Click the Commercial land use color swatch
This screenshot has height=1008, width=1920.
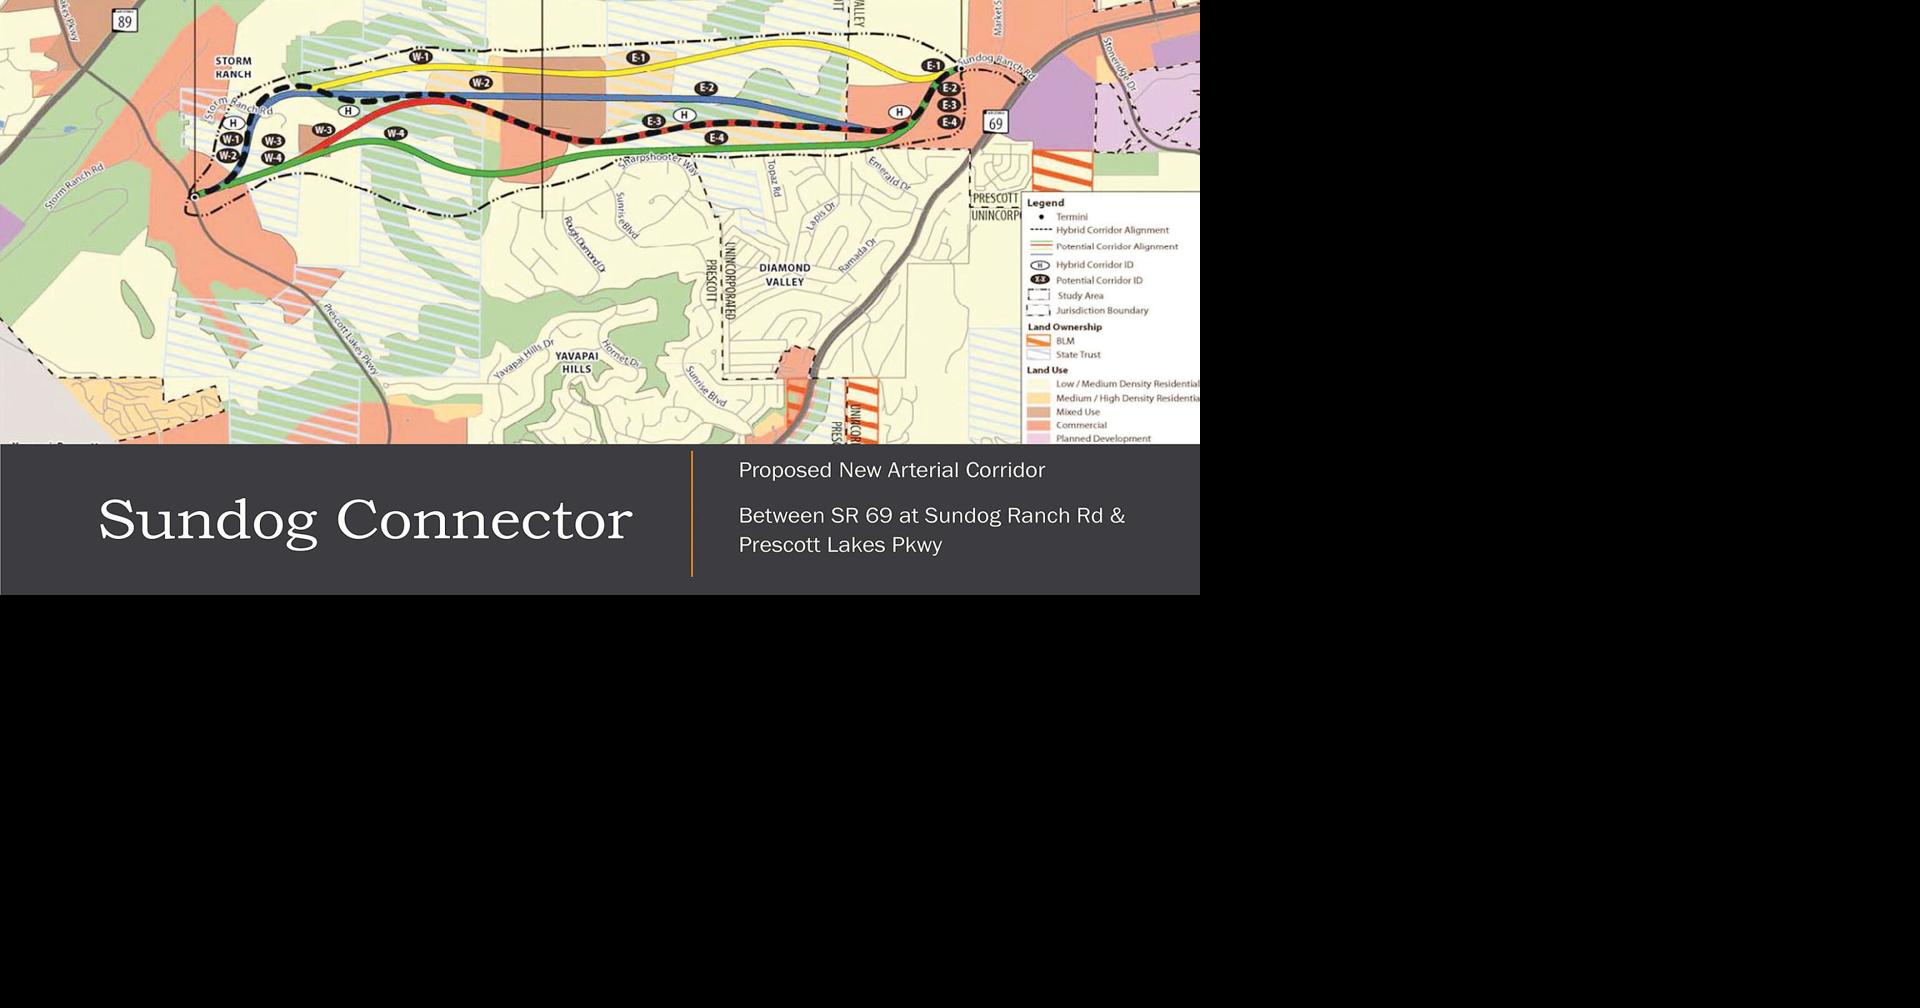click(x=1037, y=424)
